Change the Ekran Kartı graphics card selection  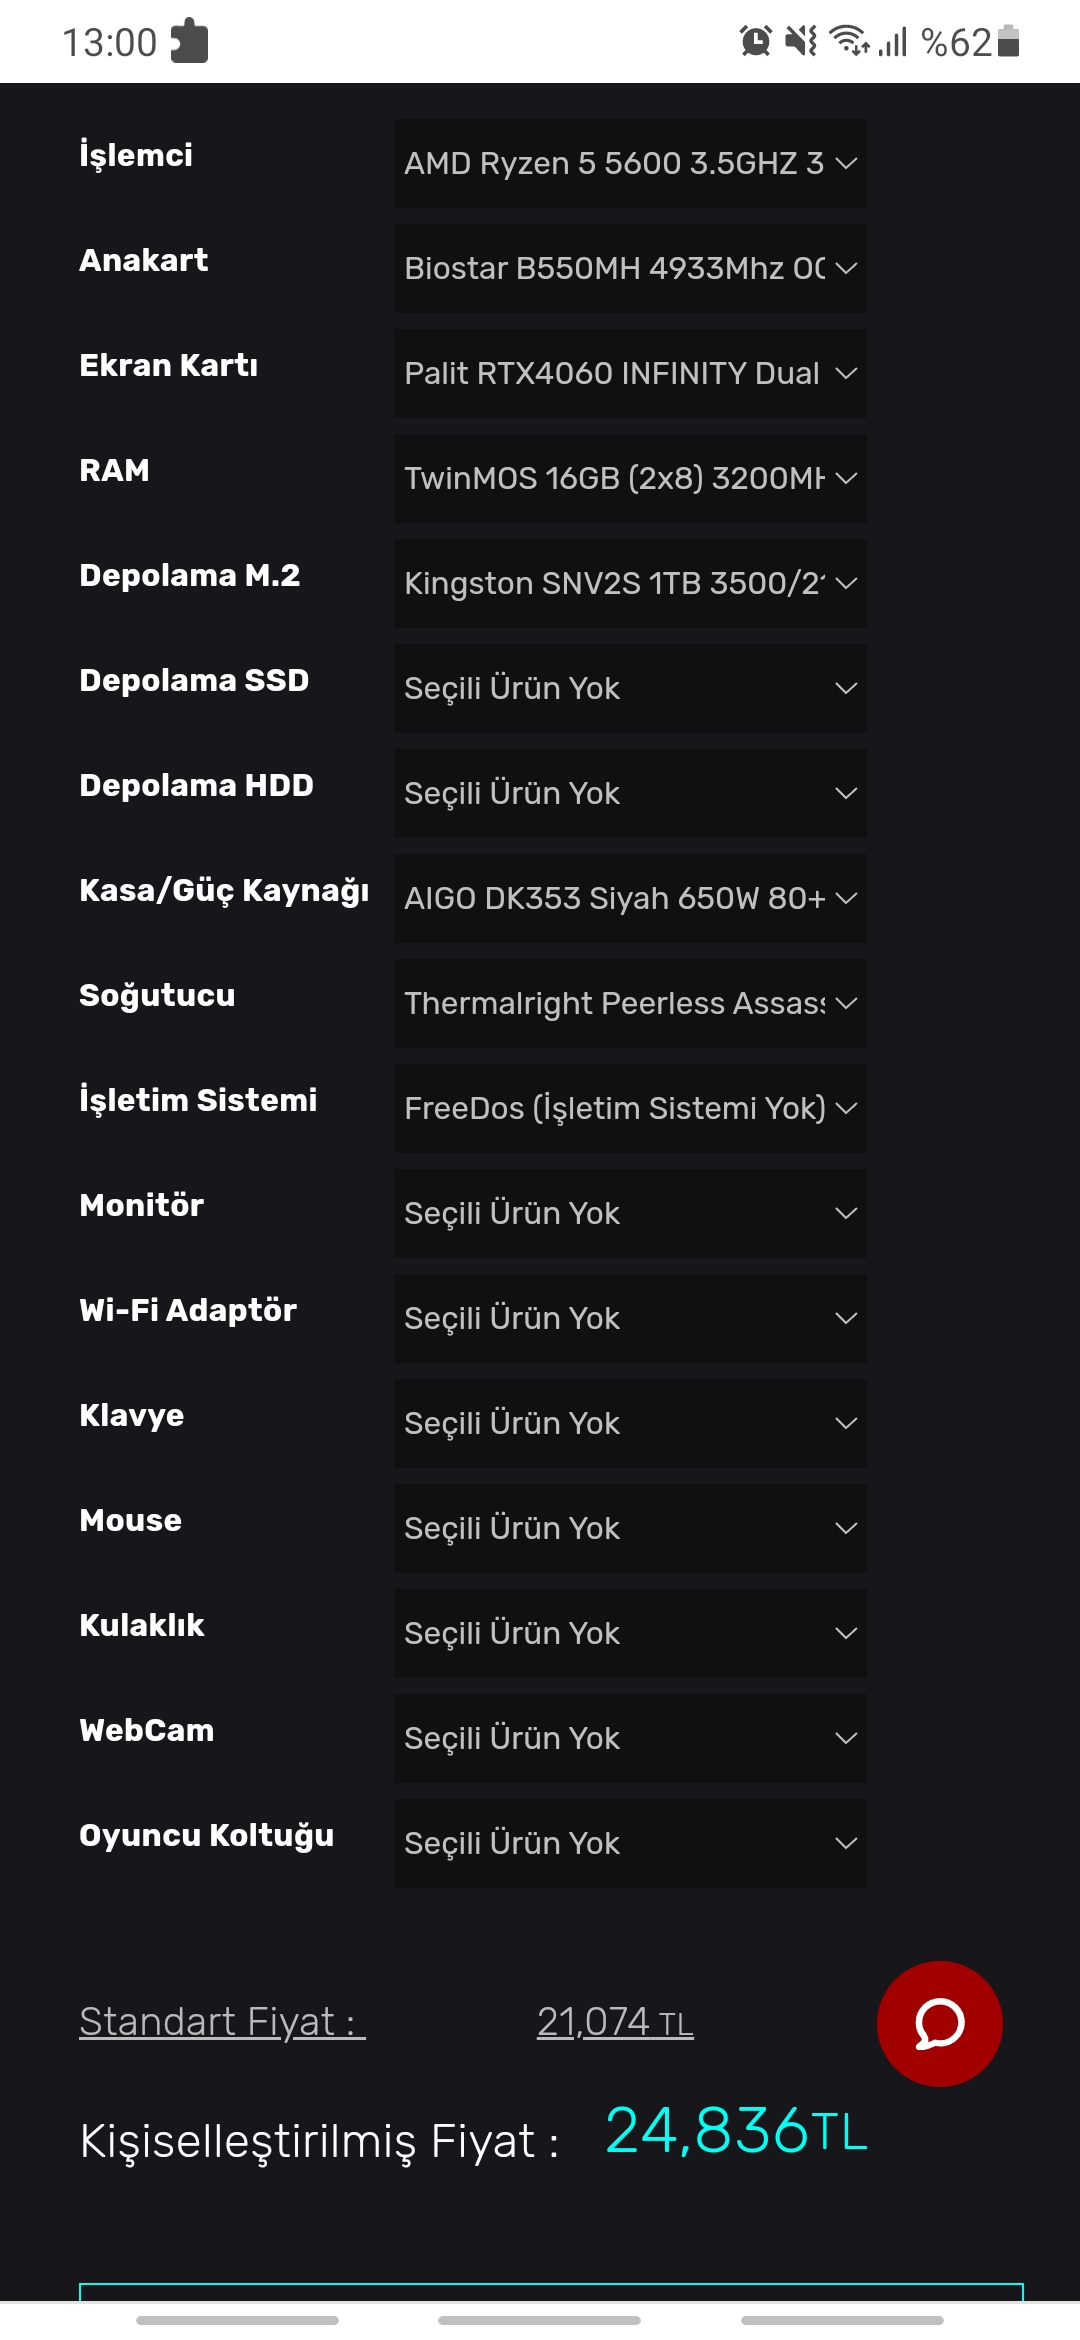click(630, 373)
